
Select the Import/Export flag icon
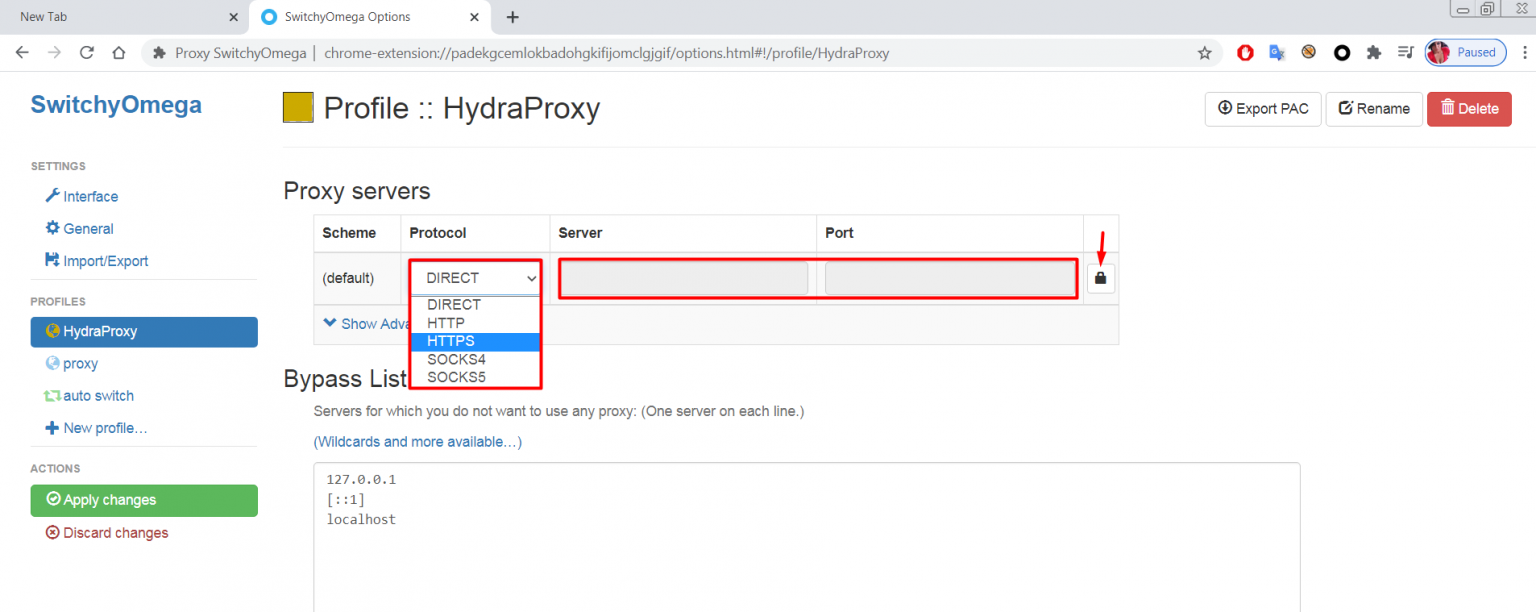pos(53,261)
